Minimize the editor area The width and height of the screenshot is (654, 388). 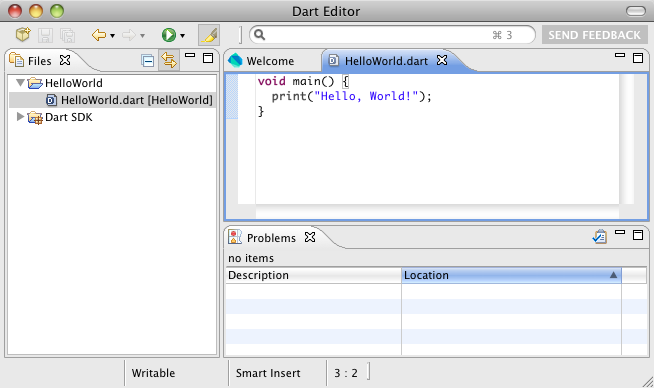coord(620,55)
